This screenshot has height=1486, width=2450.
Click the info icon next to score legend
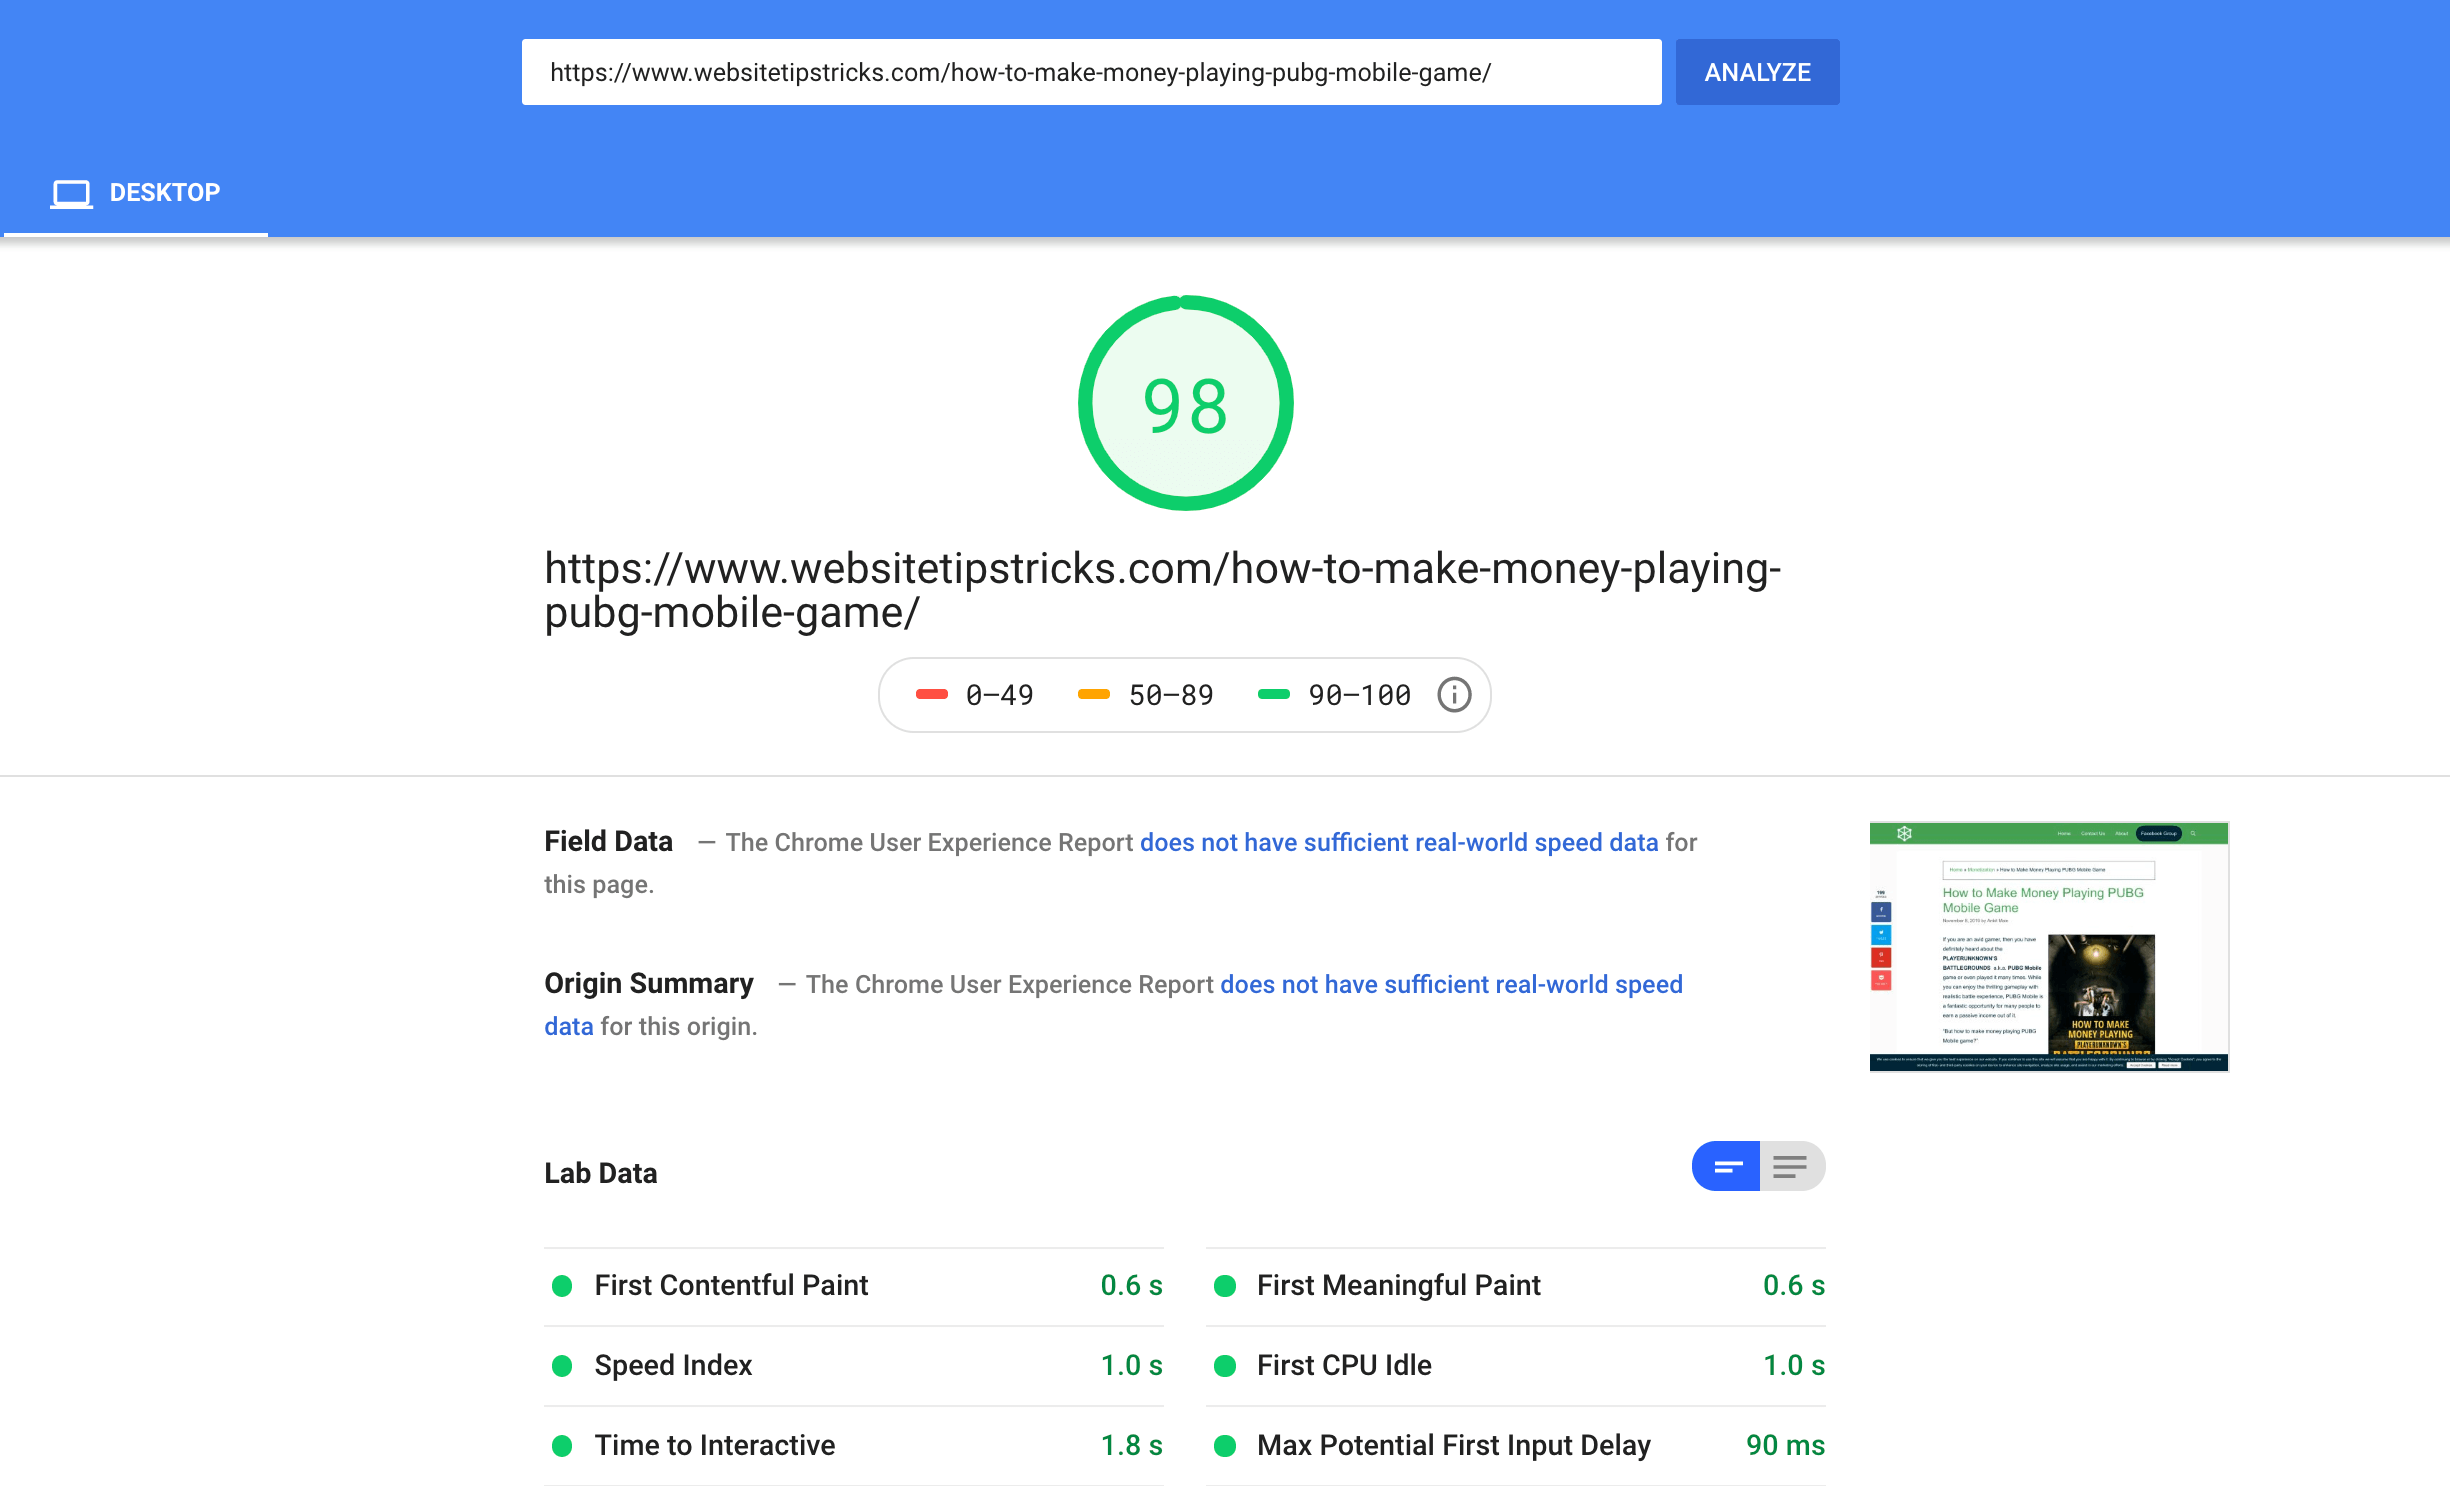point(1452,693)
